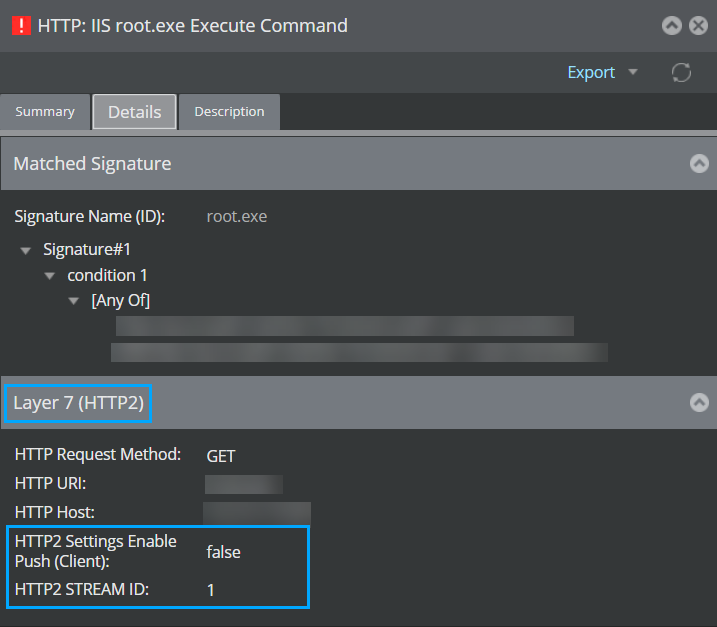Click the panel title HTTP: IIS root.exe Execute Command
This screenshot has height=627, width=717.
[193, 26]
